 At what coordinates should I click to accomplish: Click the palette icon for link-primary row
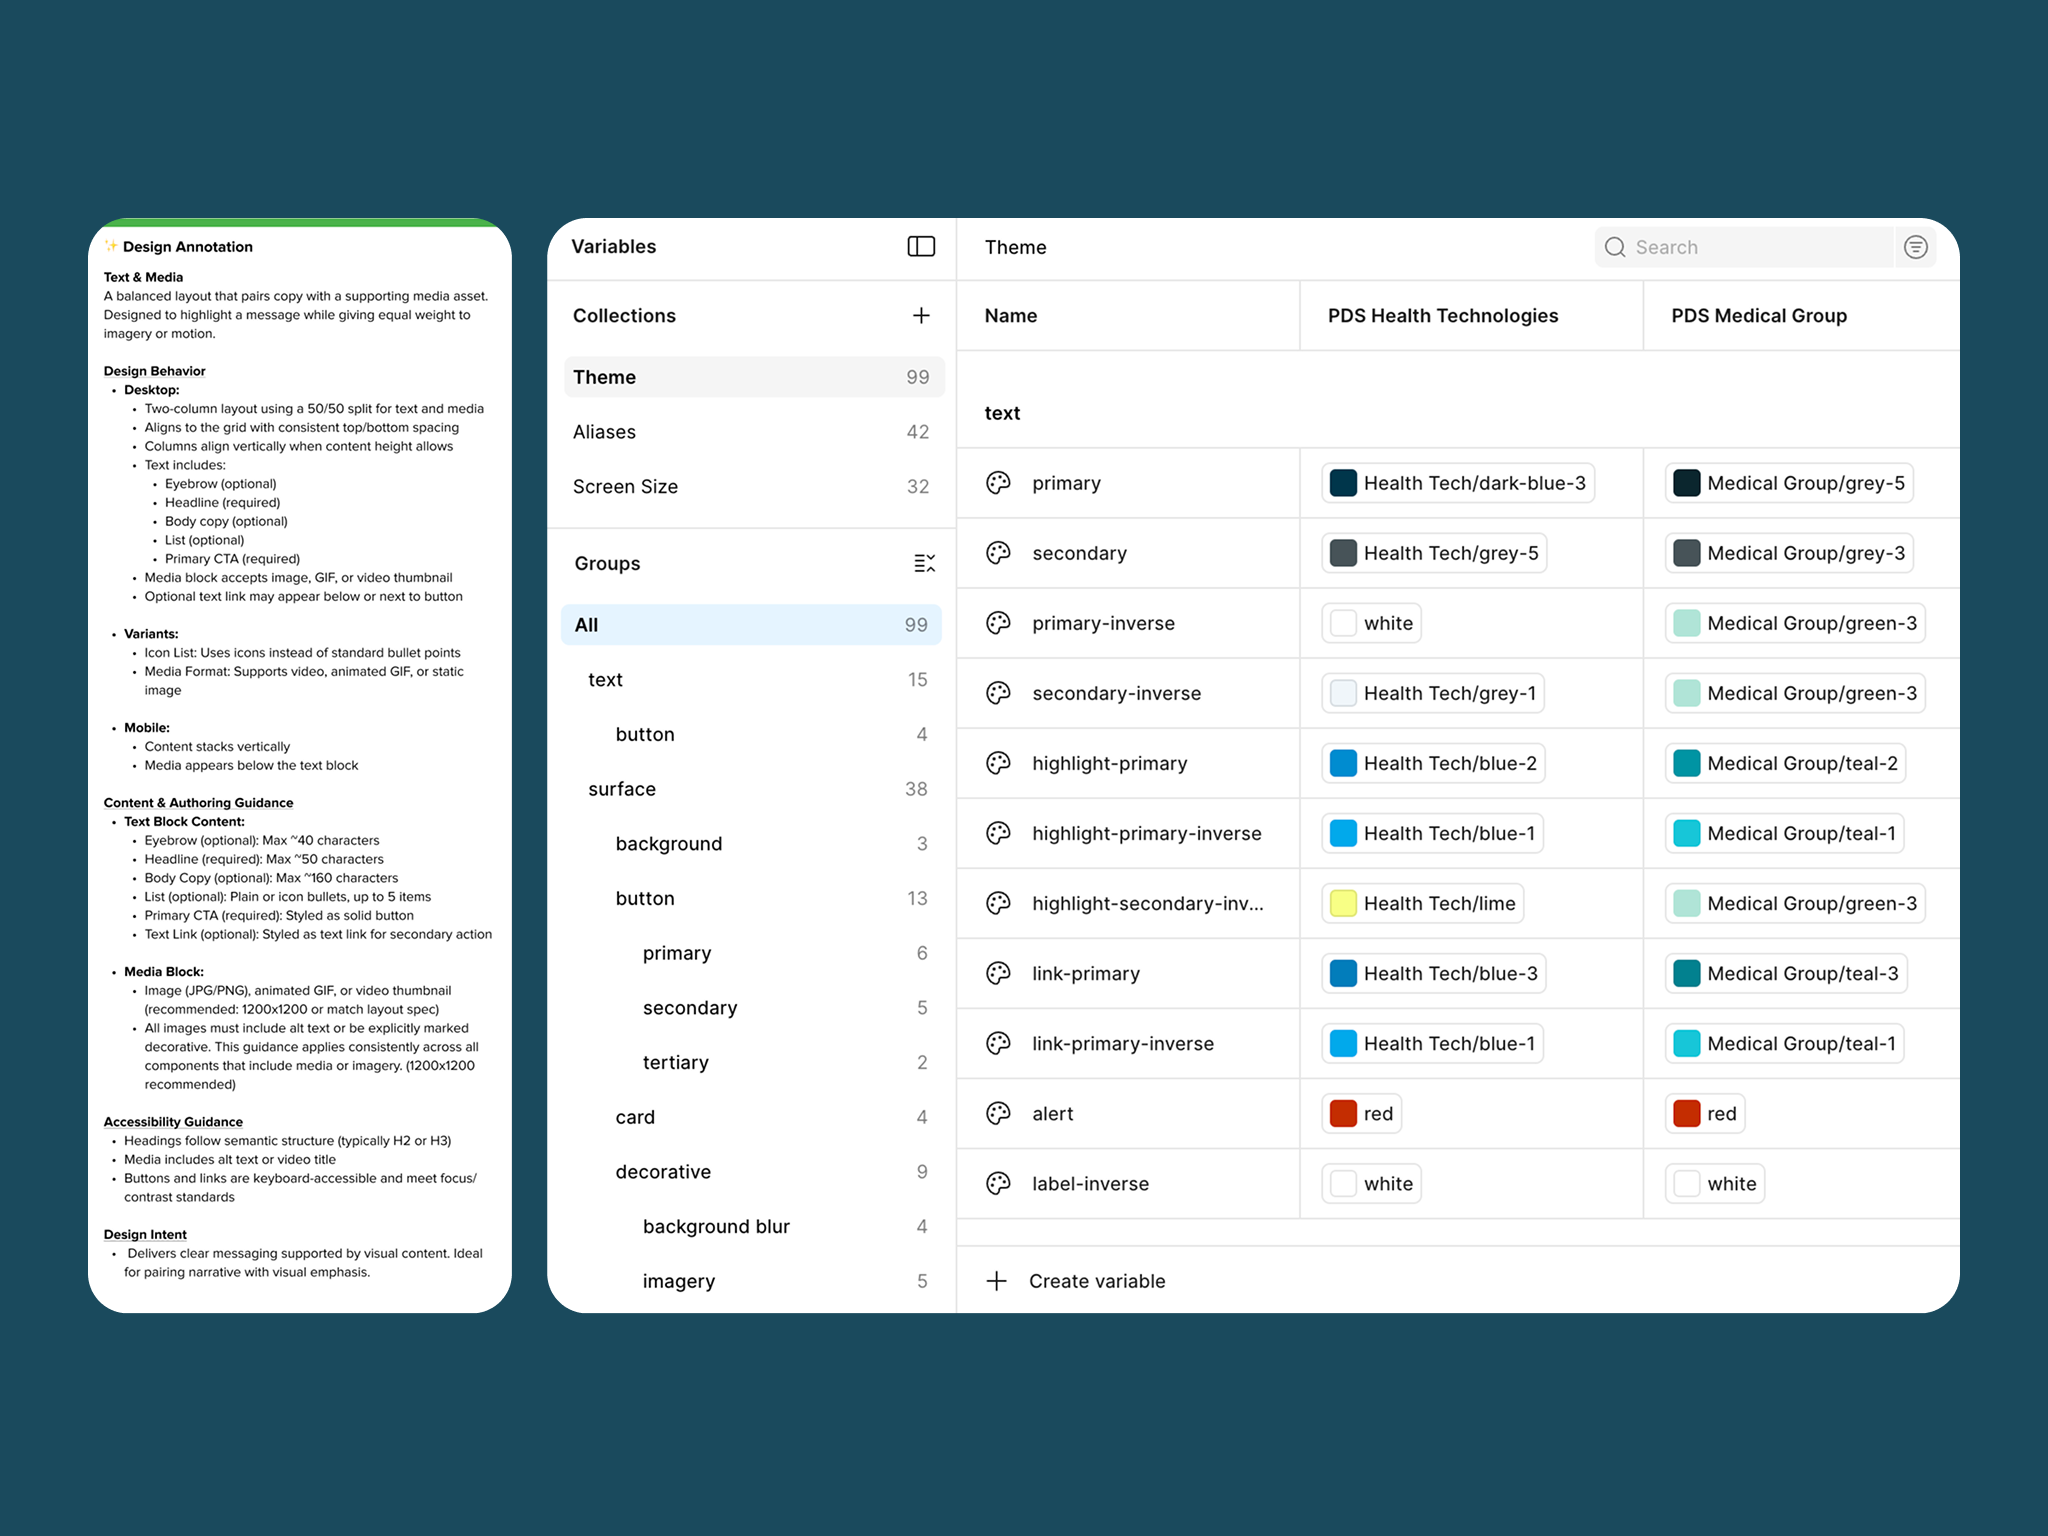[x=998, y=973]
